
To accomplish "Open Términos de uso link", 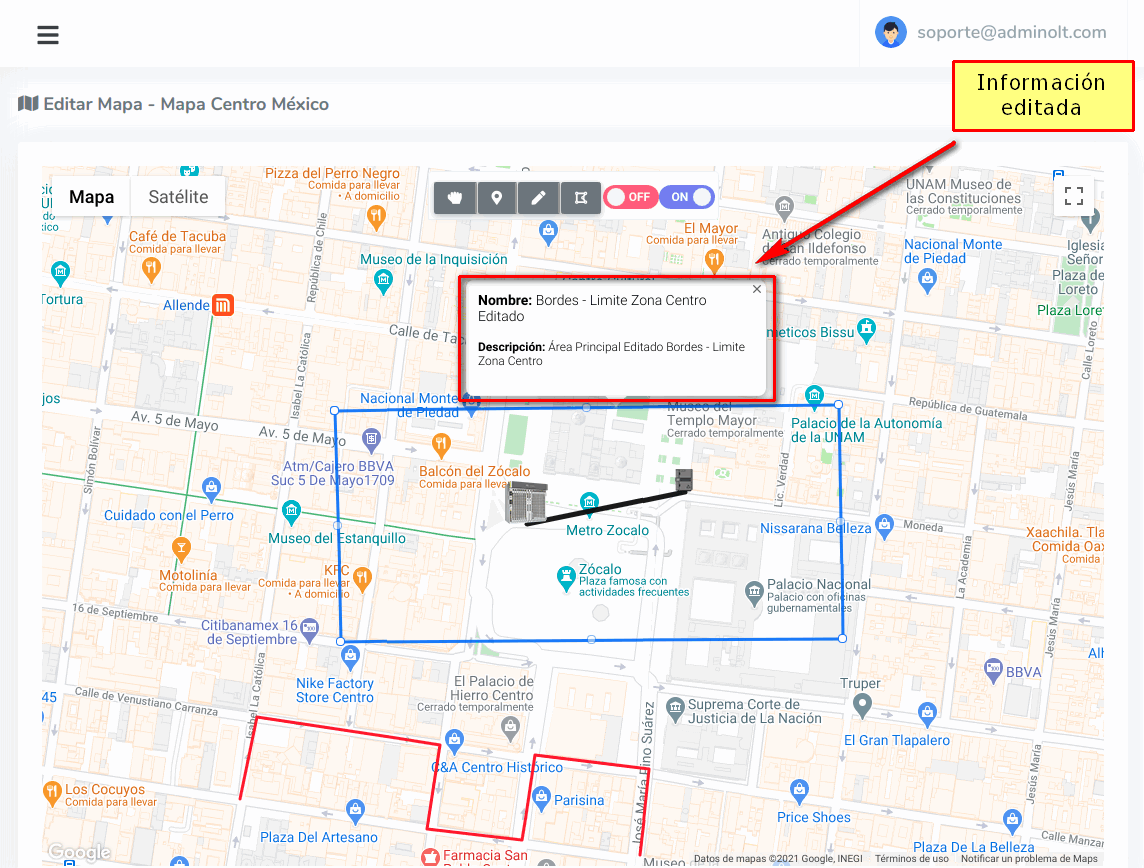I will coord(911,859).
